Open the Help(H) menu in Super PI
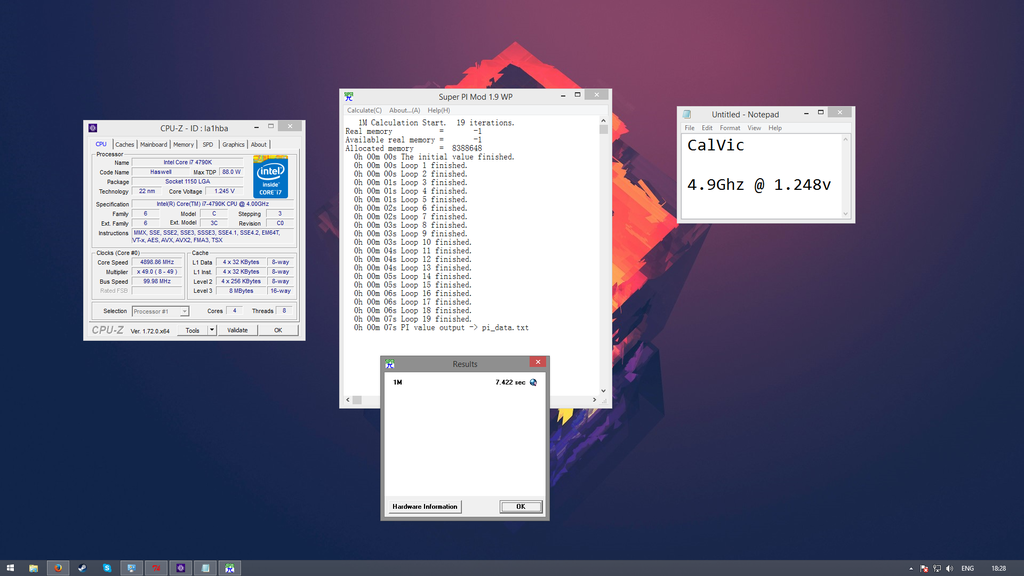This screenshot has height=576, width=1024. tap(439, 110)
